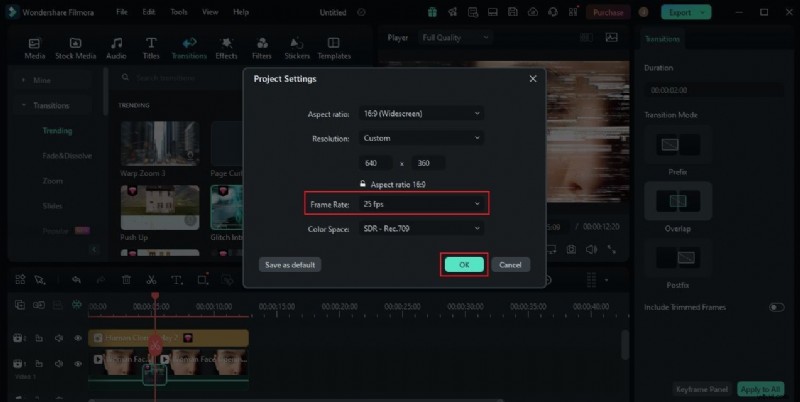800x402 pixels.
Task: Click the OK button
Action: [x=464, y=265]
